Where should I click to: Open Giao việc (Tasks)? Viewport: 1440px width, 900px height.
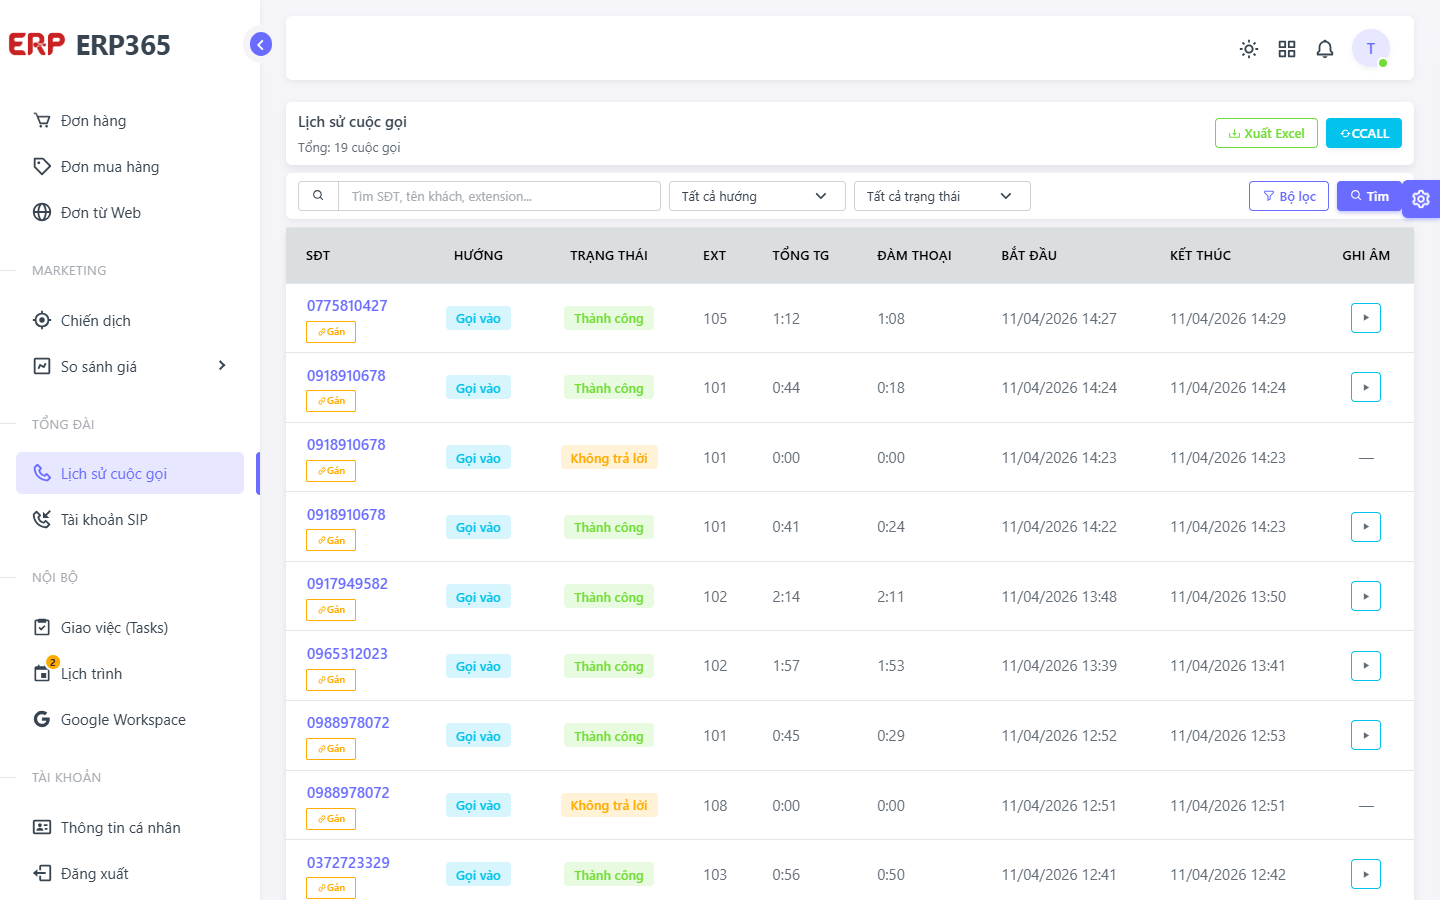pos(130,628)
